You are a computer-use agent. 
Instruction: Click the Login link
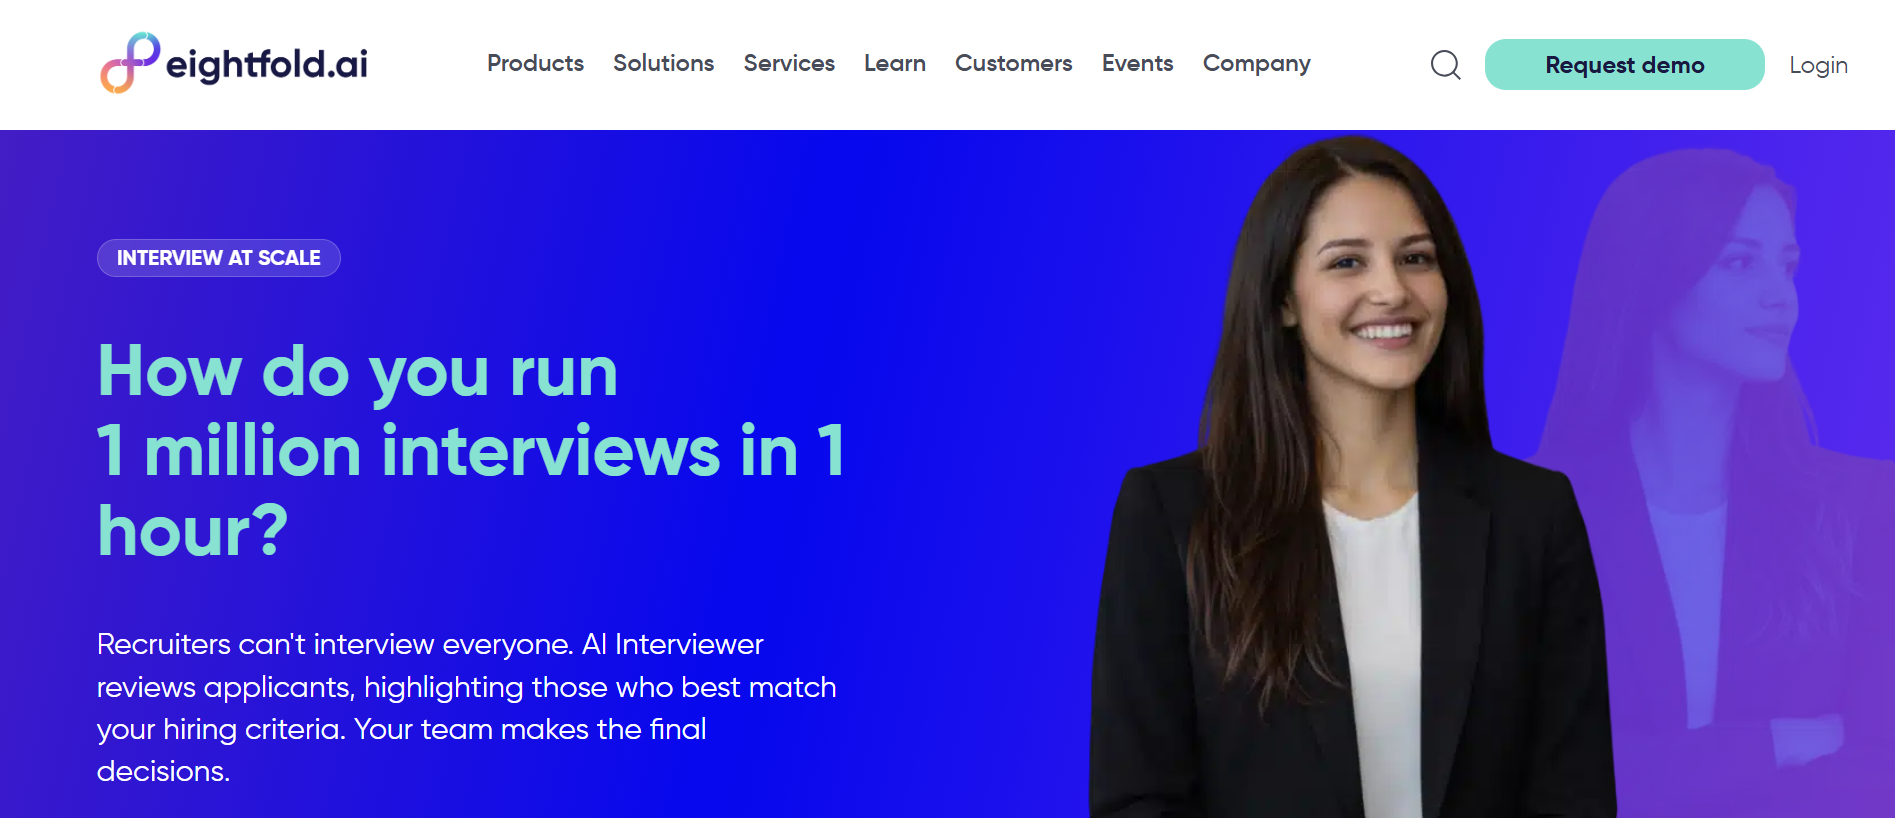tap(1817, 65)
